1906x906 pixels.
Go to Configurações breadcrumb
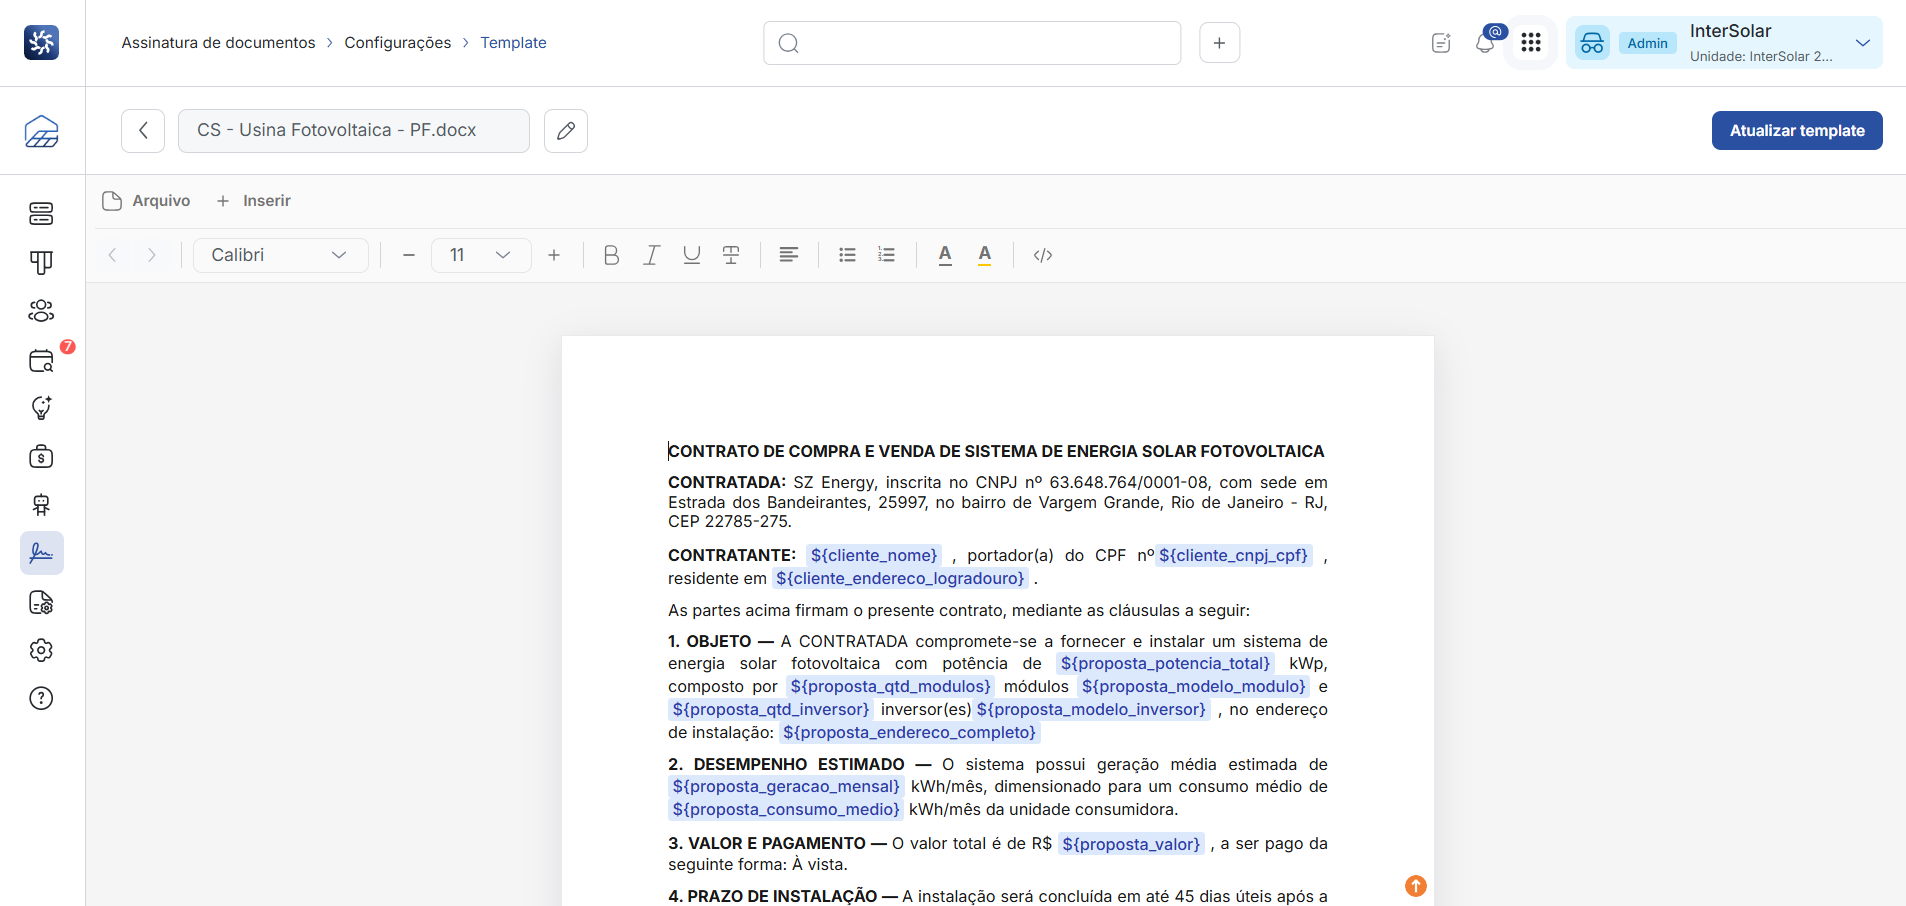coord(398,43)
